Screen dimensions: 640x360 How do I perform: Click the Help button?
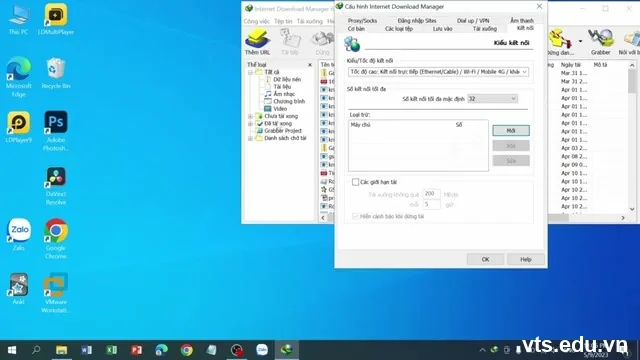tap(526, 259)
